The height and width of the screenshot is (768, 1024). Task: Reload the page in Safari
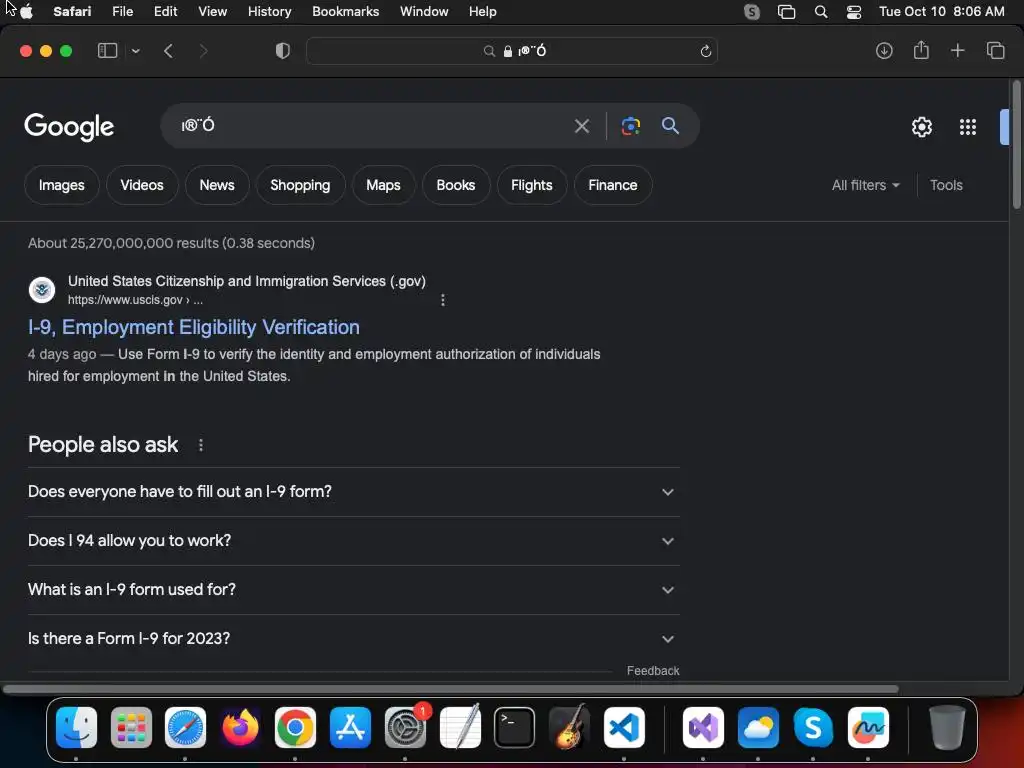[705, 51]
